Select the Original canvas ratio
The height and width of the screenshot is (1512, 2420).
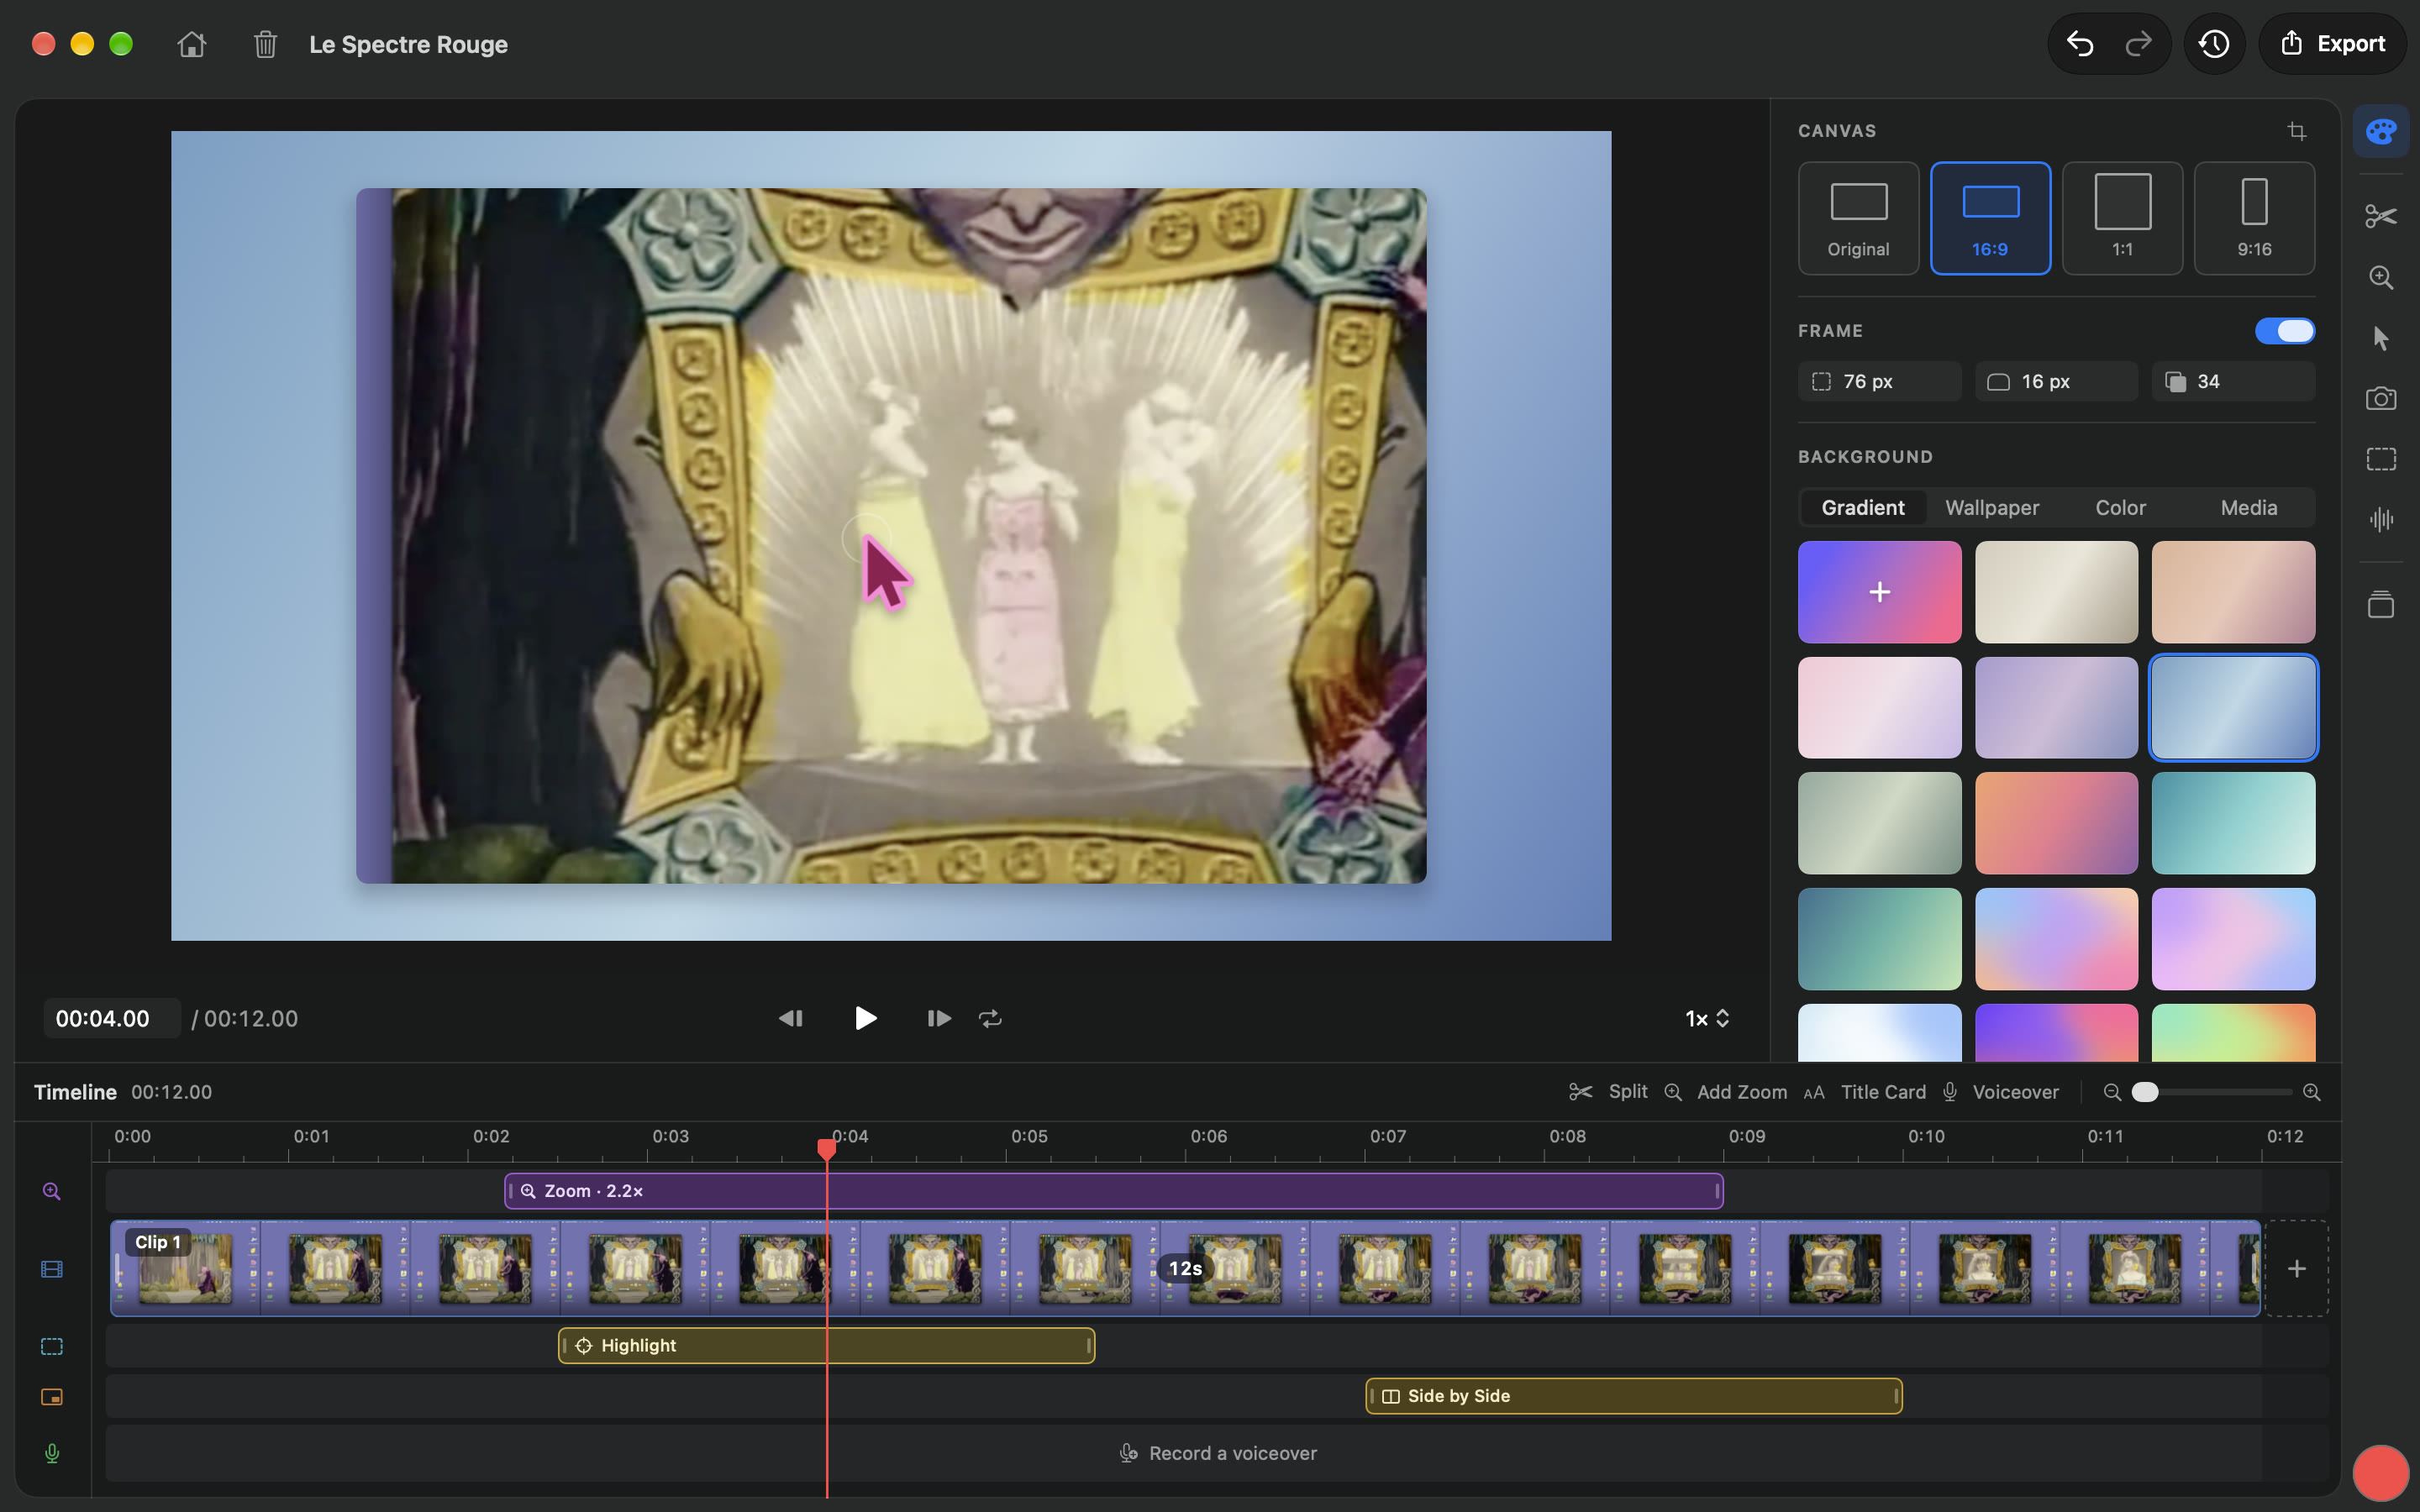1858,218
